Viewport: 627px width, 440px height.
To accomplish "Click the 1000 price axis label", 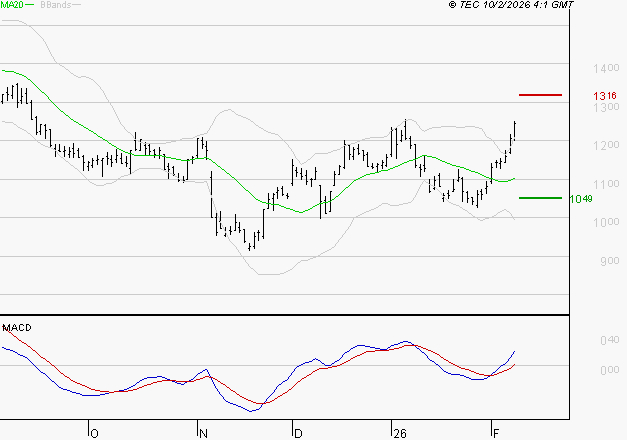I will (x=606, y=222).
